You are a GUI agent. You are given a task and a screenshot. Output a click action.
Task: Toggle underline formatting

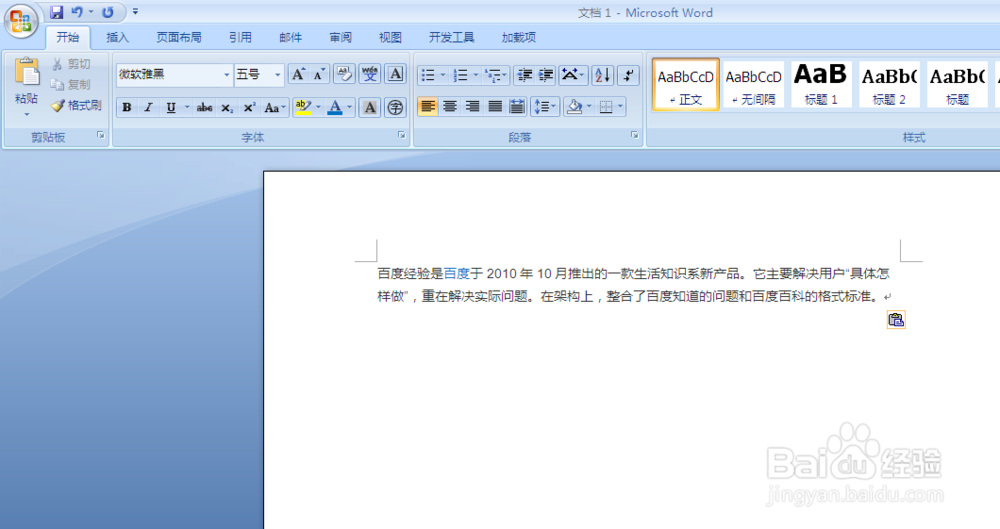click(x=171, y=107)
